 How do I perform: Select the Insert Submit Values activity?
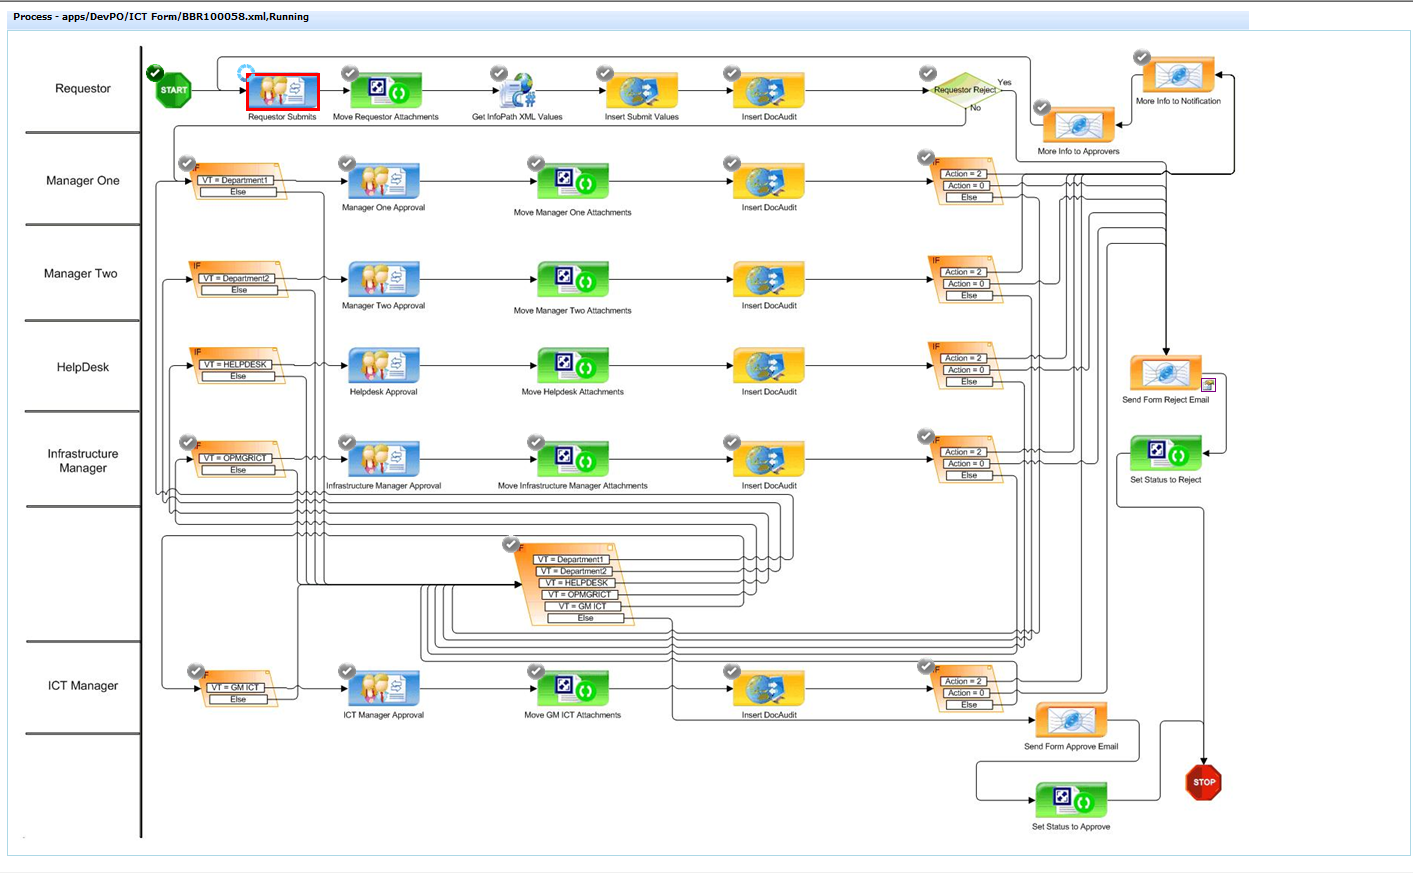[x=642, y=91]
